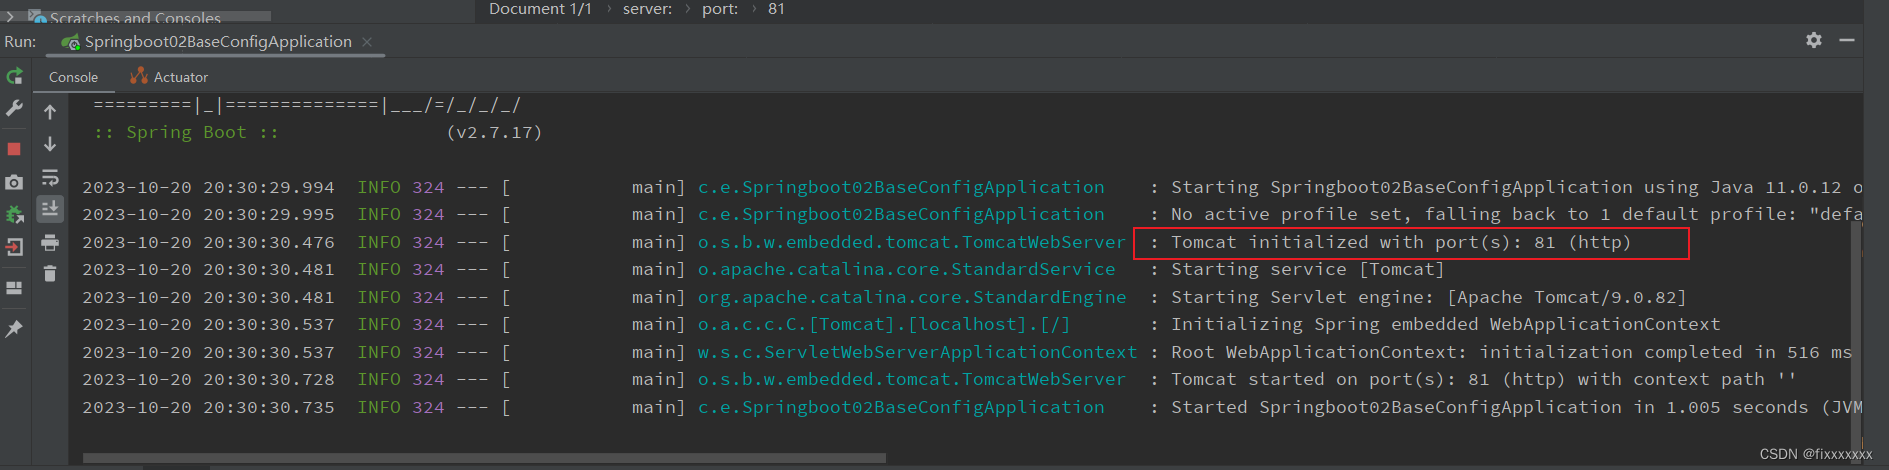Pin the run tab with the pin icon
The height and width of the screenshot is (470, 1889).
(x=14, y=329)
